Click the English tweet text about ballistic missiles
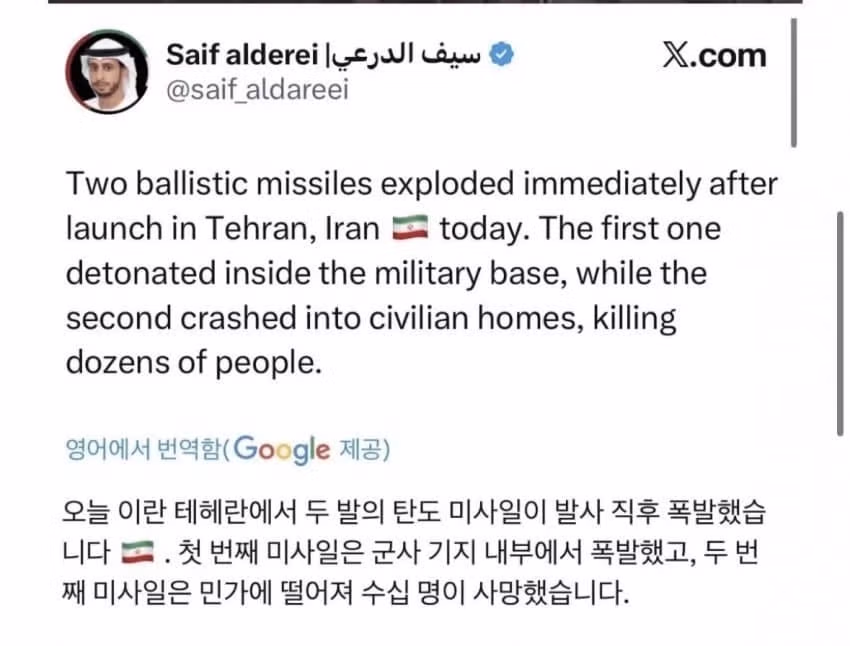Viewport: 850px width, 646px height. click(420, 273)
